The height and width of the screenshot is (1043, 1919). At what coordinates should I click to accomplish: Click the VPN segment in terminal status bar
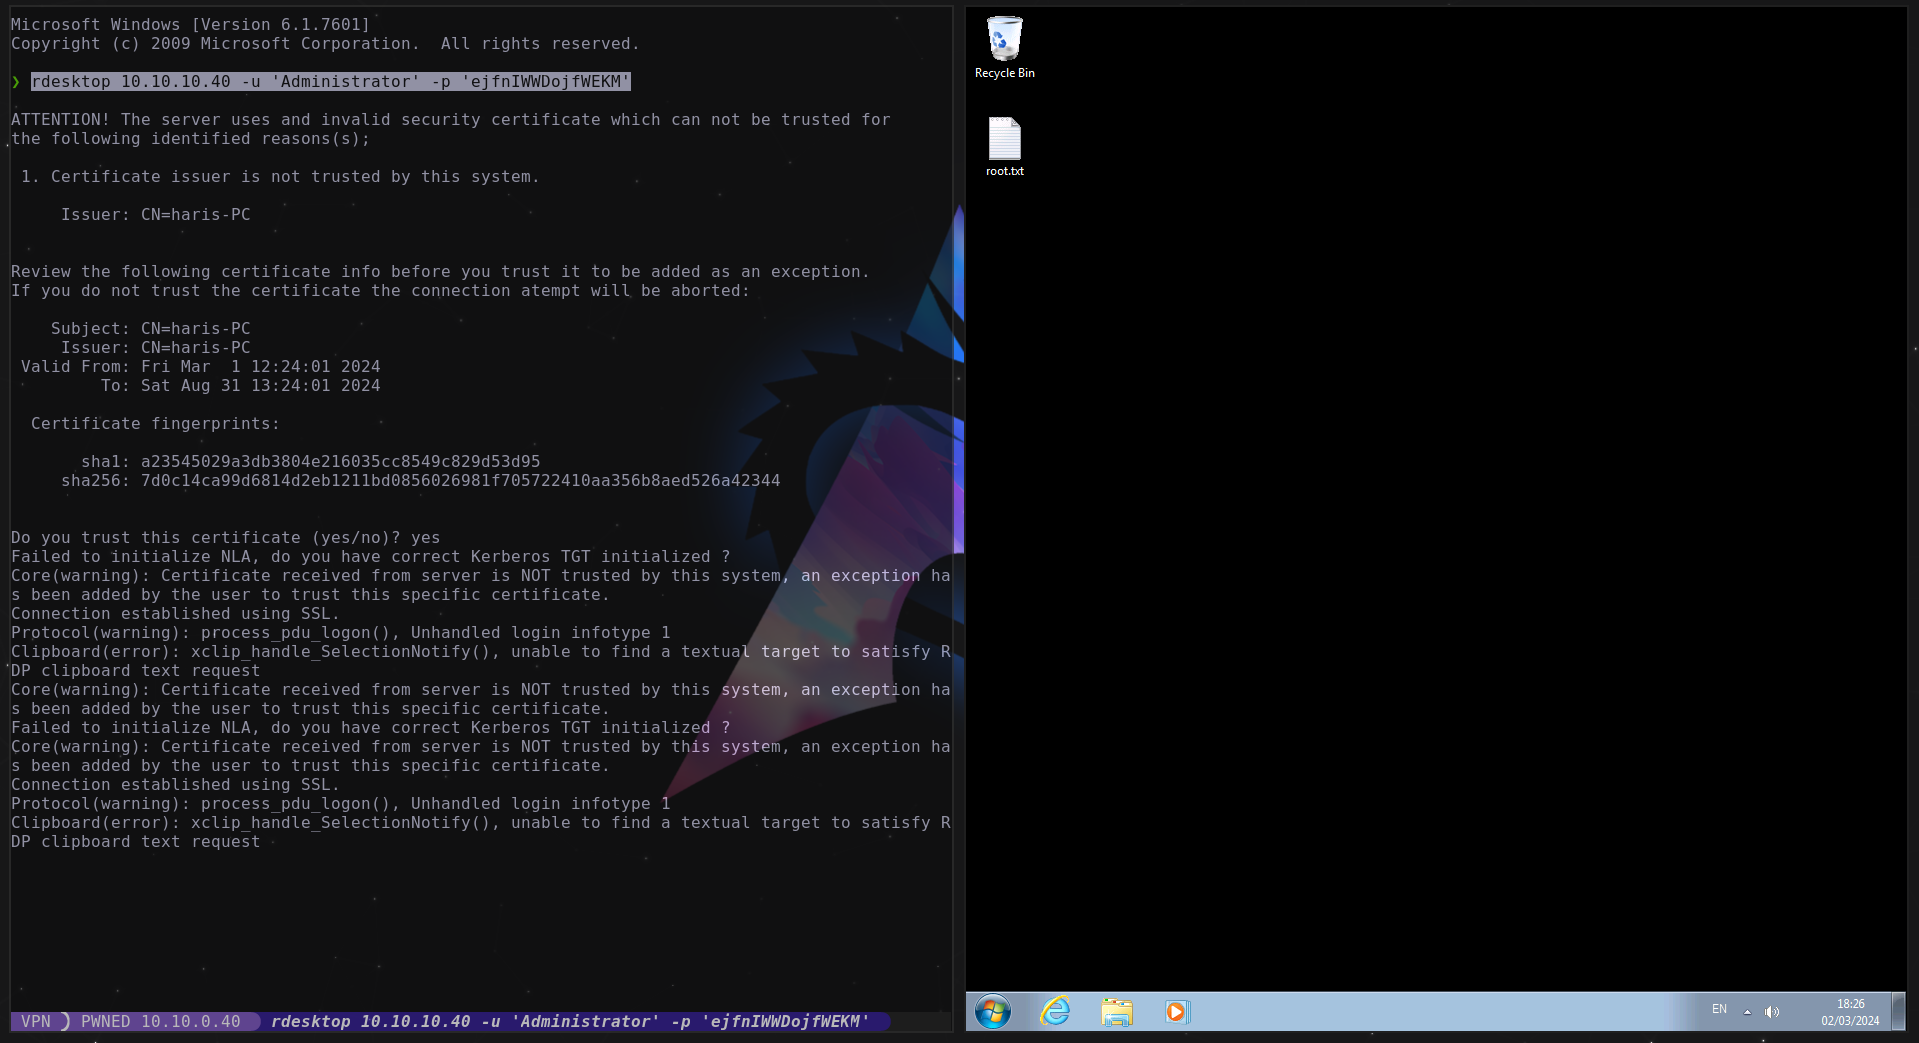36,1021
